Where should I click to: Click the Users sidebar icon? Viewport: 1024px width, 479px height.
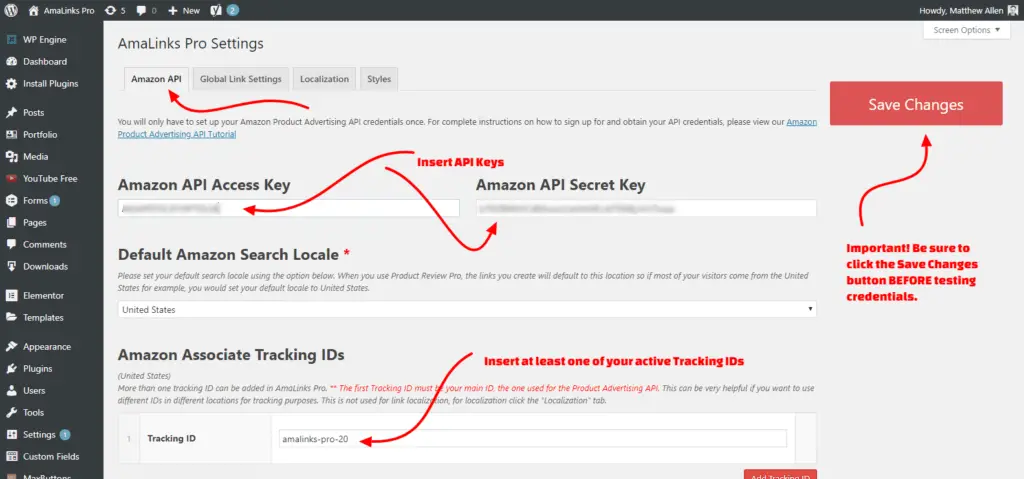point(11,390)
